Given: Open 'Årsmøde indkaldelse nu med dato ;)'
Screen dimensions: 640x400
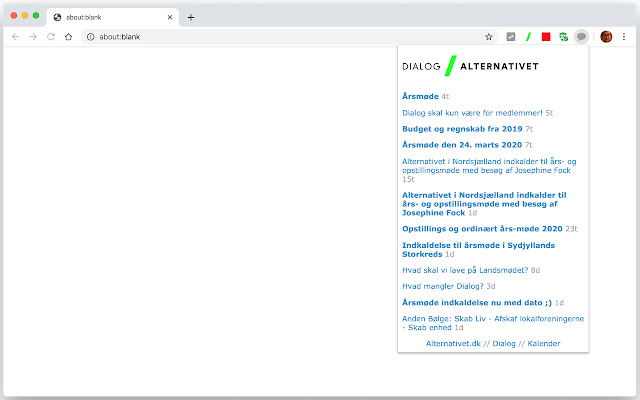Looking at the screenshot, I should (x=477, y=302).
